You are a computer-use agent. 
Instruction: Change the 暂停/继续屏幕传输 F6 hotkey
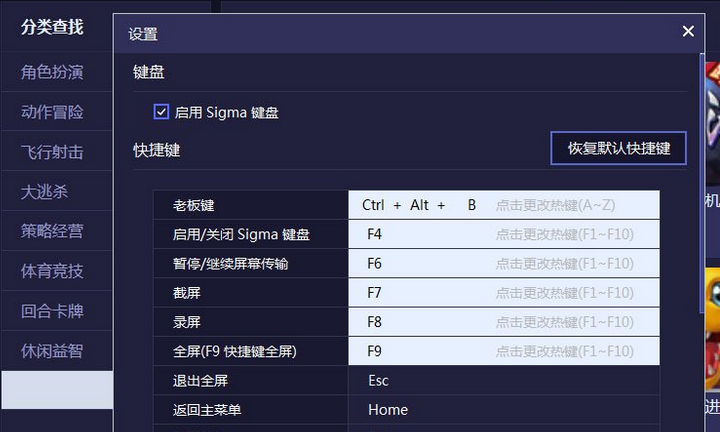pos(504,264)
